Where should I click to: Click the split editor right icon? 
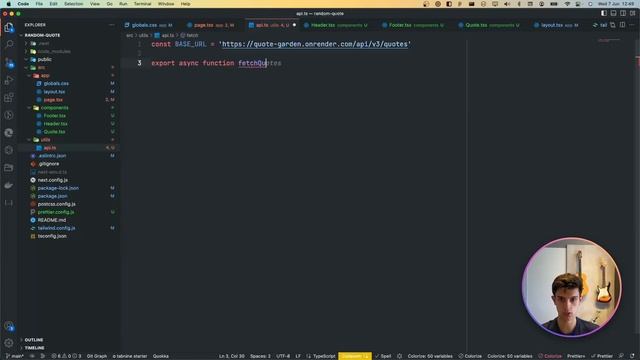click(x=622, y=25)
